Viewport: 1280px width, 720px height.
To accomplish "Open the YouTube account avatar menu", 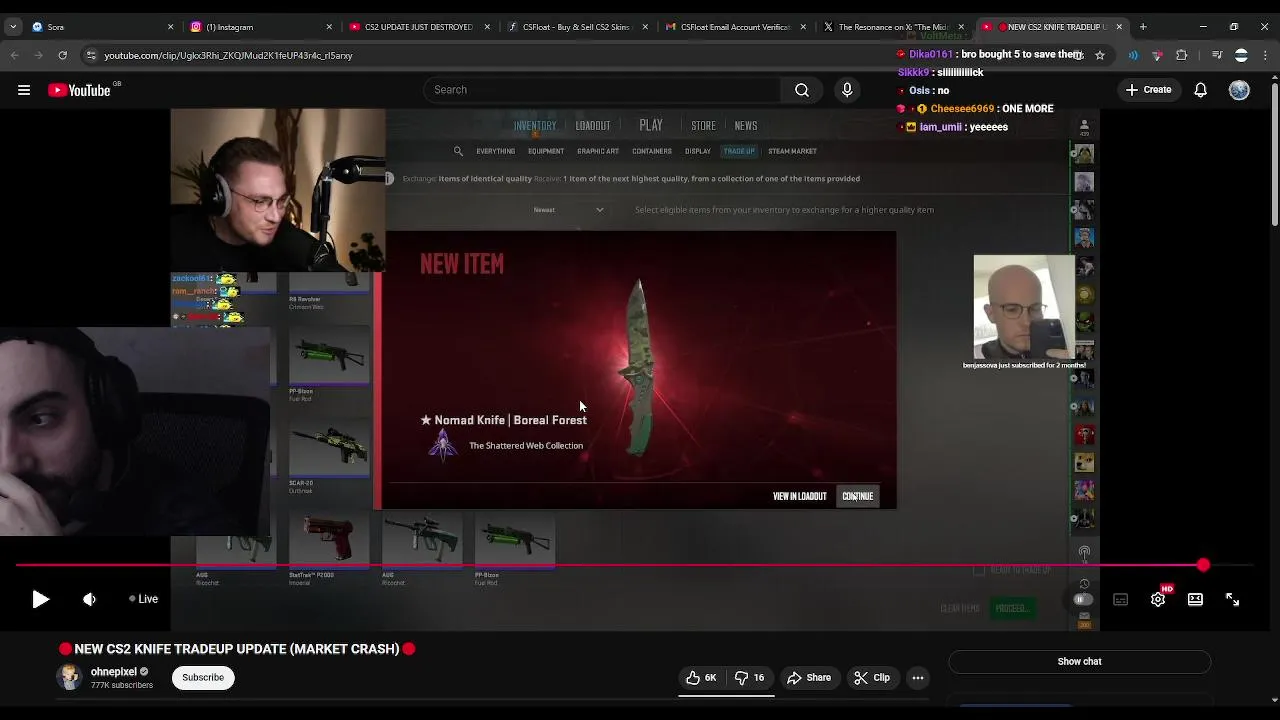I will tap(1239, 90).
